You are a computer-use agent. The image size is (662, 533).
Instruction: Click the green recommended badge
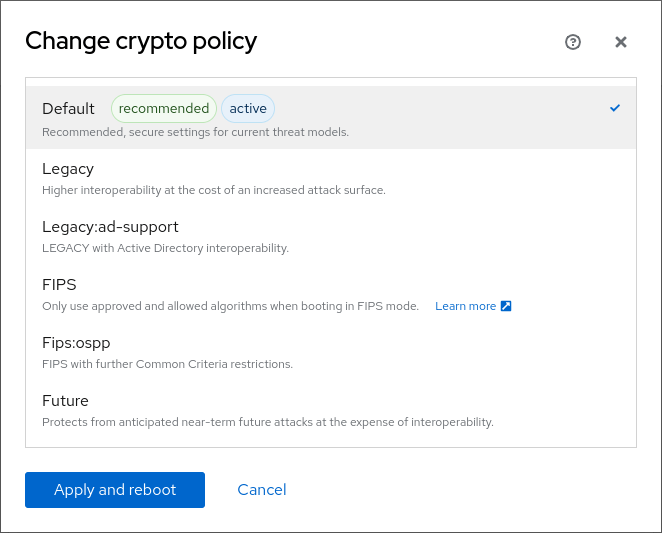[x=163, y=109]
